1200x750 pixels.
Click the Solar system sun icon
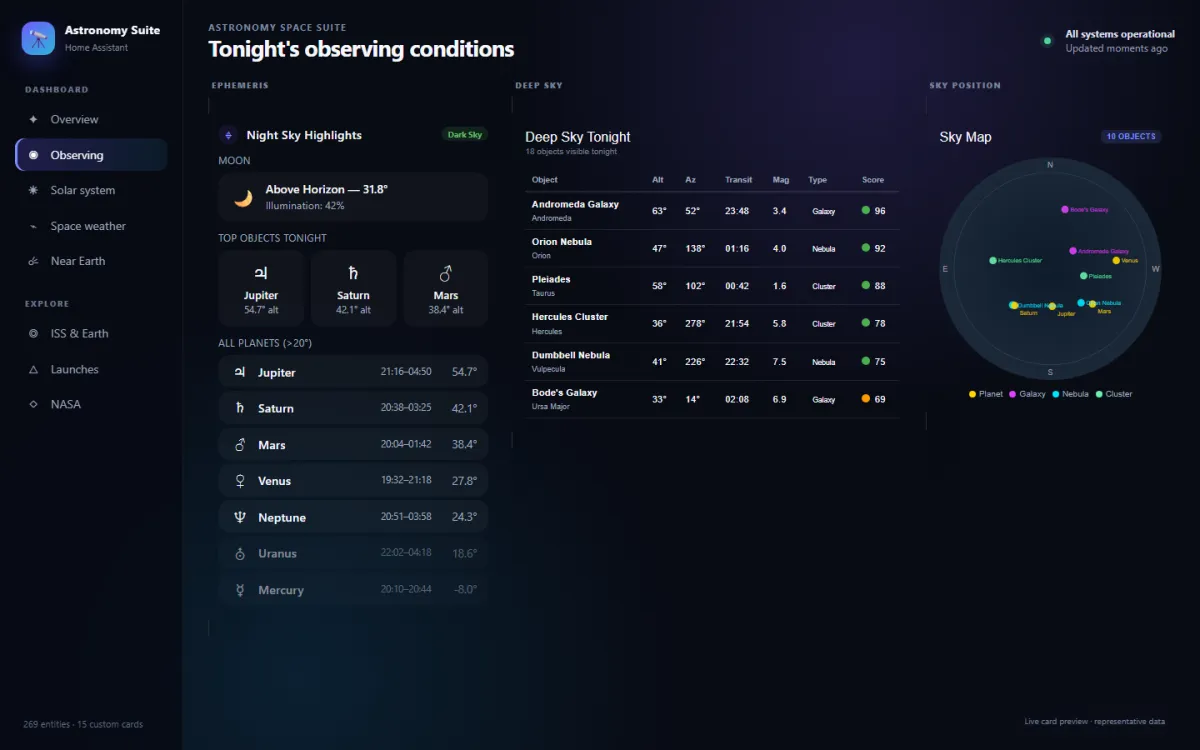tap(33, 190)
